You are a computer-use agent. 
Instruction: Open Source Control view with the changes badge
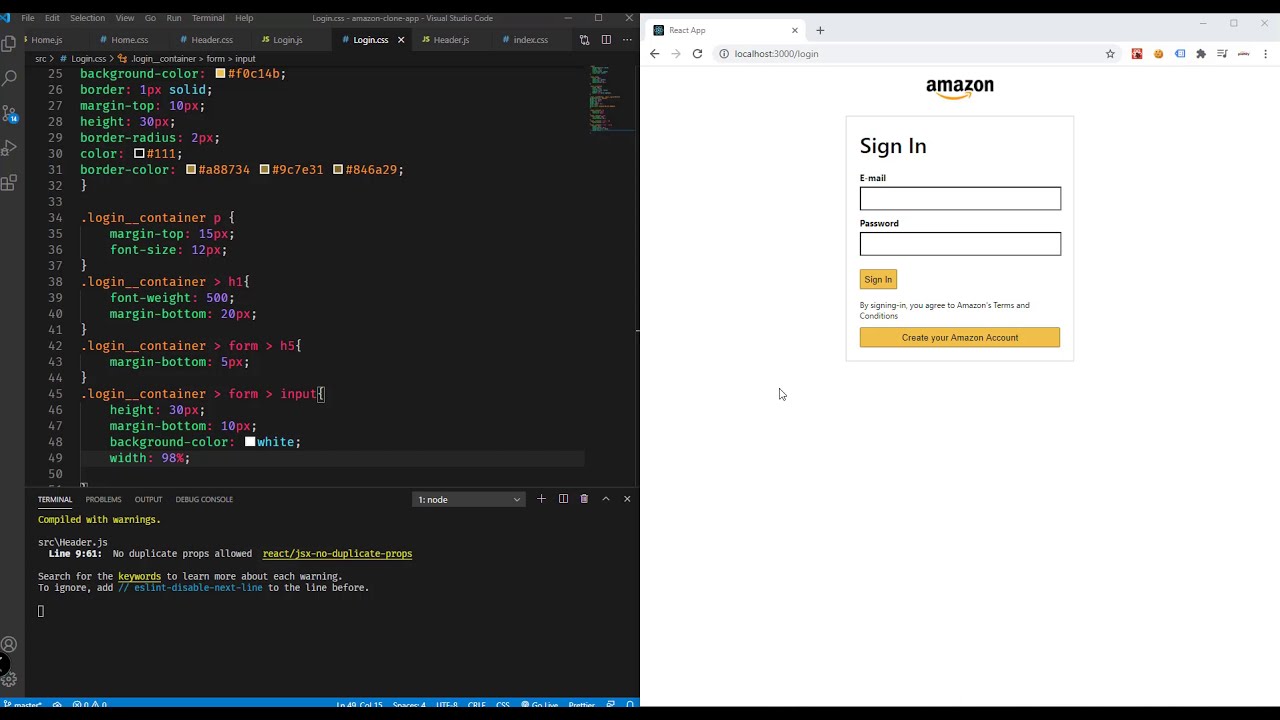[x=9, y=113]
